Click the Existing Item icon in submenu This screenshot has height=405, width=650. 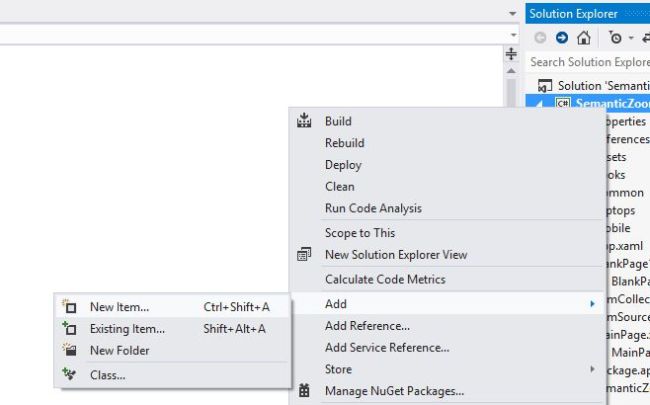point(70,328)
